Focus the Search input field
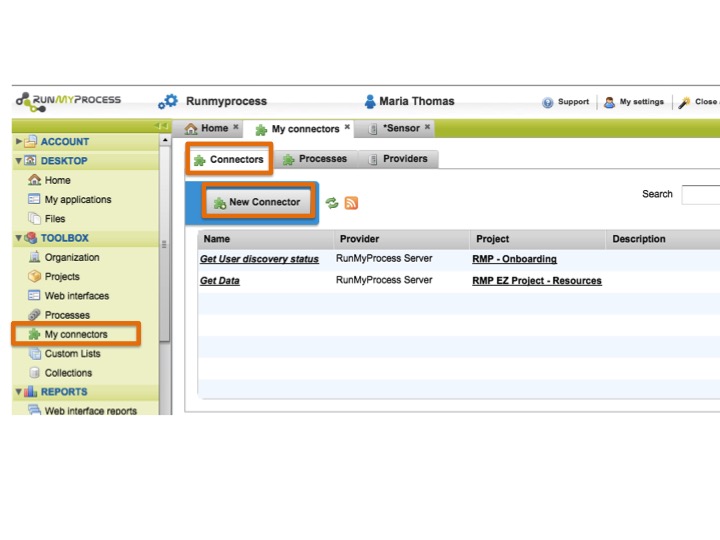 (701, 195)
